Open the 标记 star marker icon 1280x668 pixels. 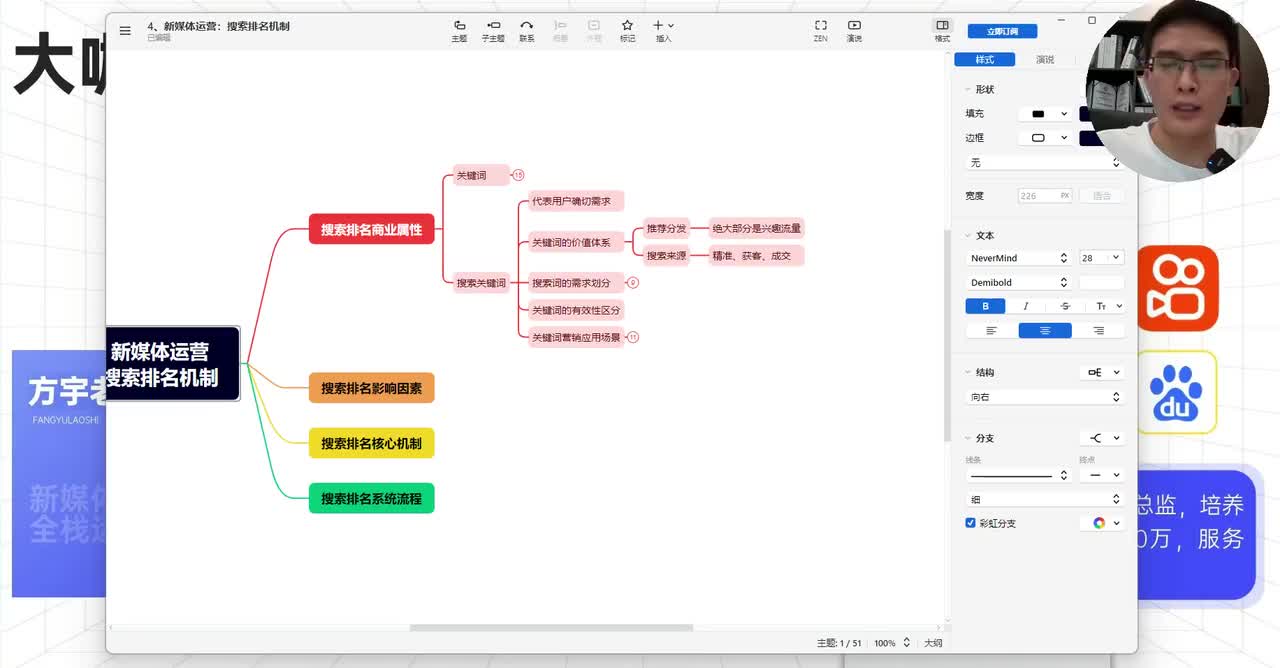(627, 30)
